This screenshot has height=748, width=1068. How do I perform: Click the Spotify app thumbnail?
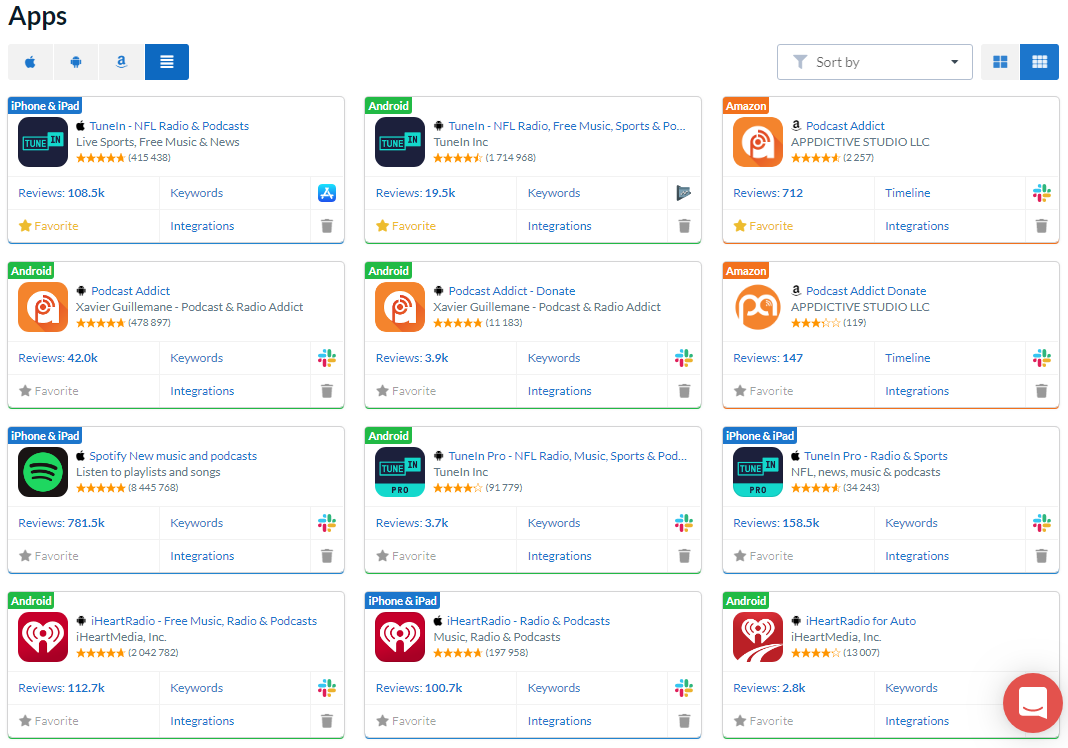43,472
